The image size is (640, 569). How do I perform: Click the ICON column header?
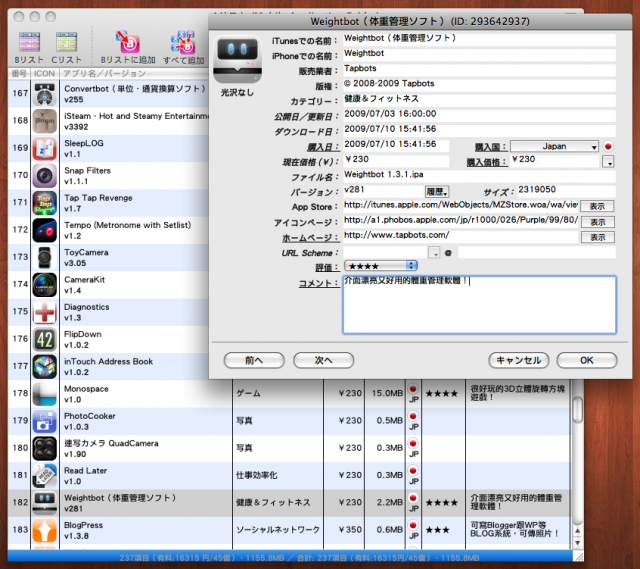pos(44,73)
